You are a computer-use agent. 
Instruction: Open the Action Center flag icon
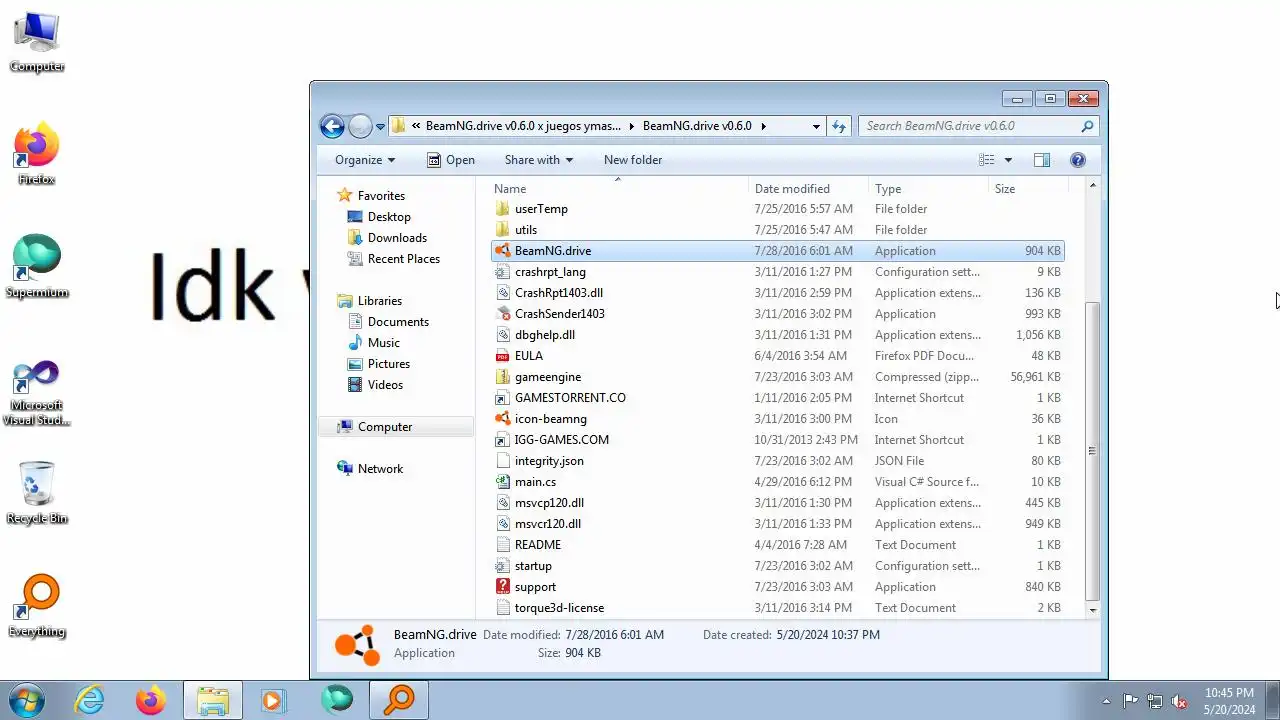1131,701
